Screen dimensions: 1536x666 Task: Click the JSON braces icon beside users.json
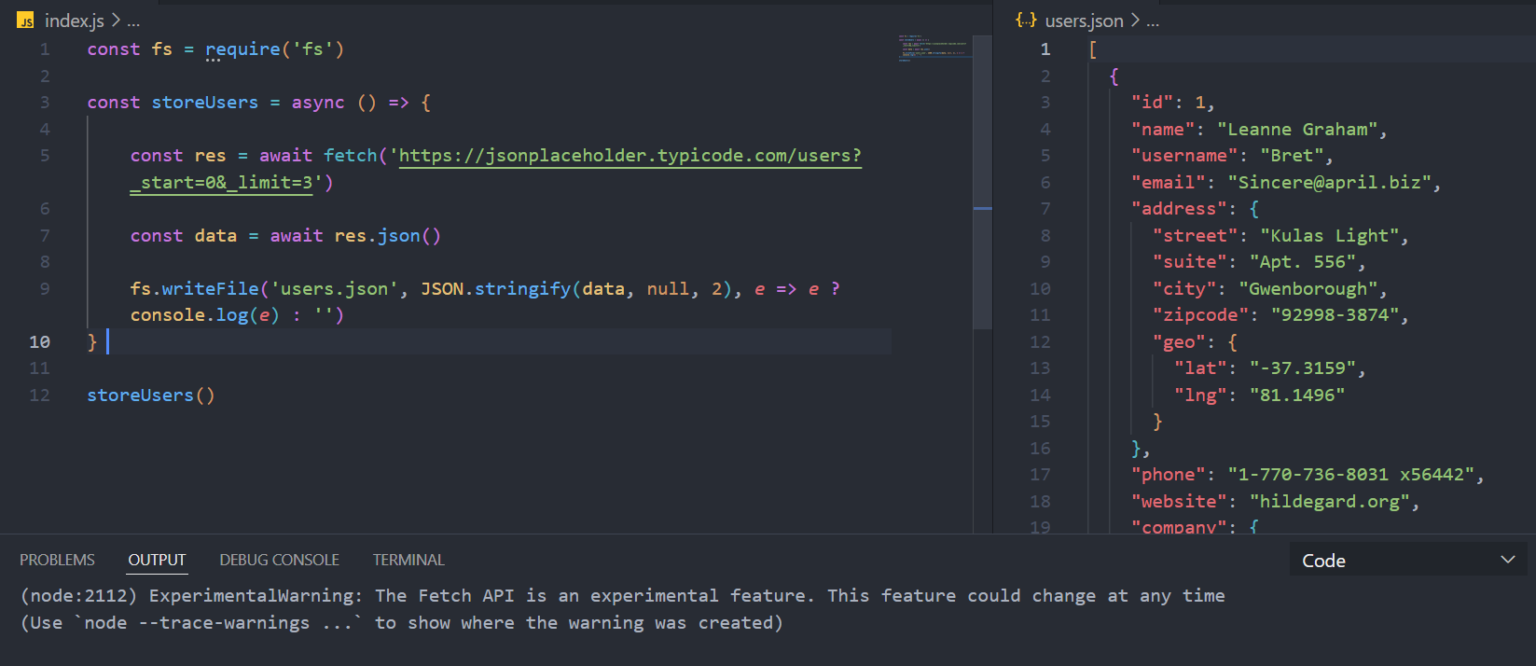pos(1026,21)
